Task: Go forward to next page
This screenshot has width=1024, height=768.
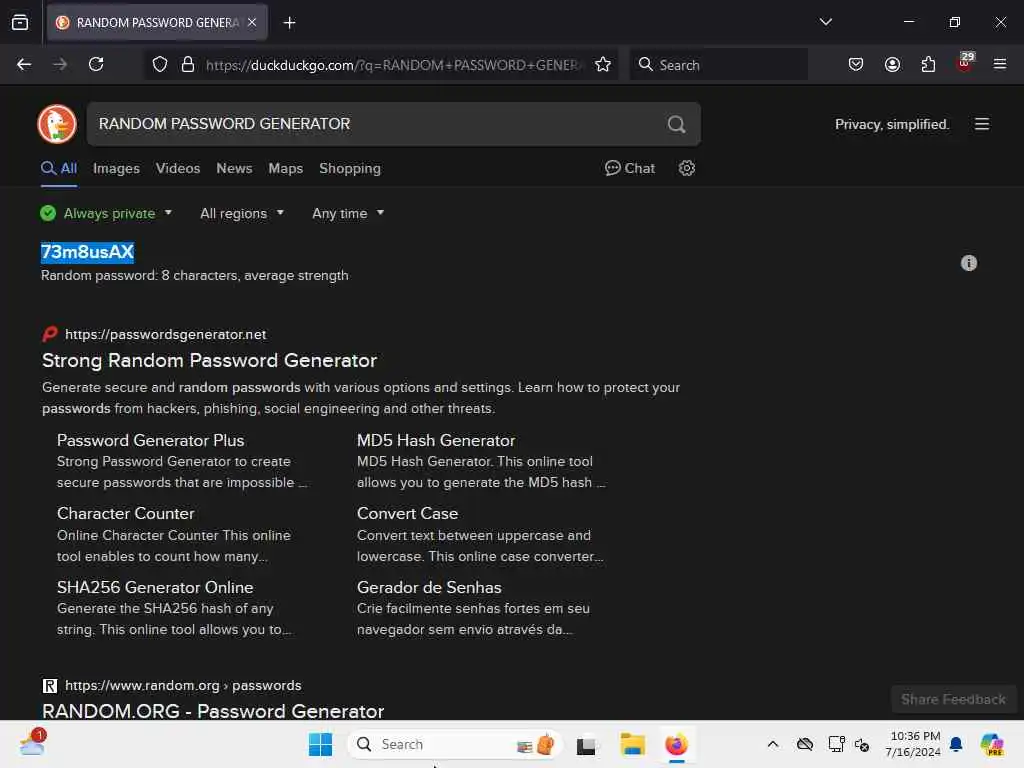Action: click(x=60, y=64)
